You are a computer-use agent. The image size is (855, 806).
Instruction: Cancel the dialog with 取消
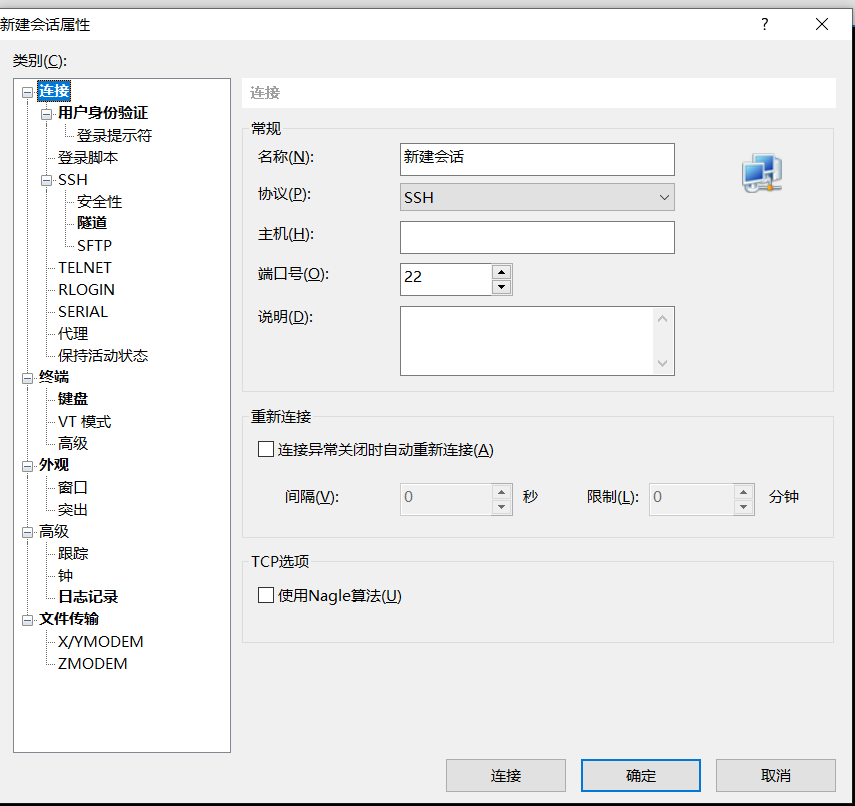pos(775,776)
